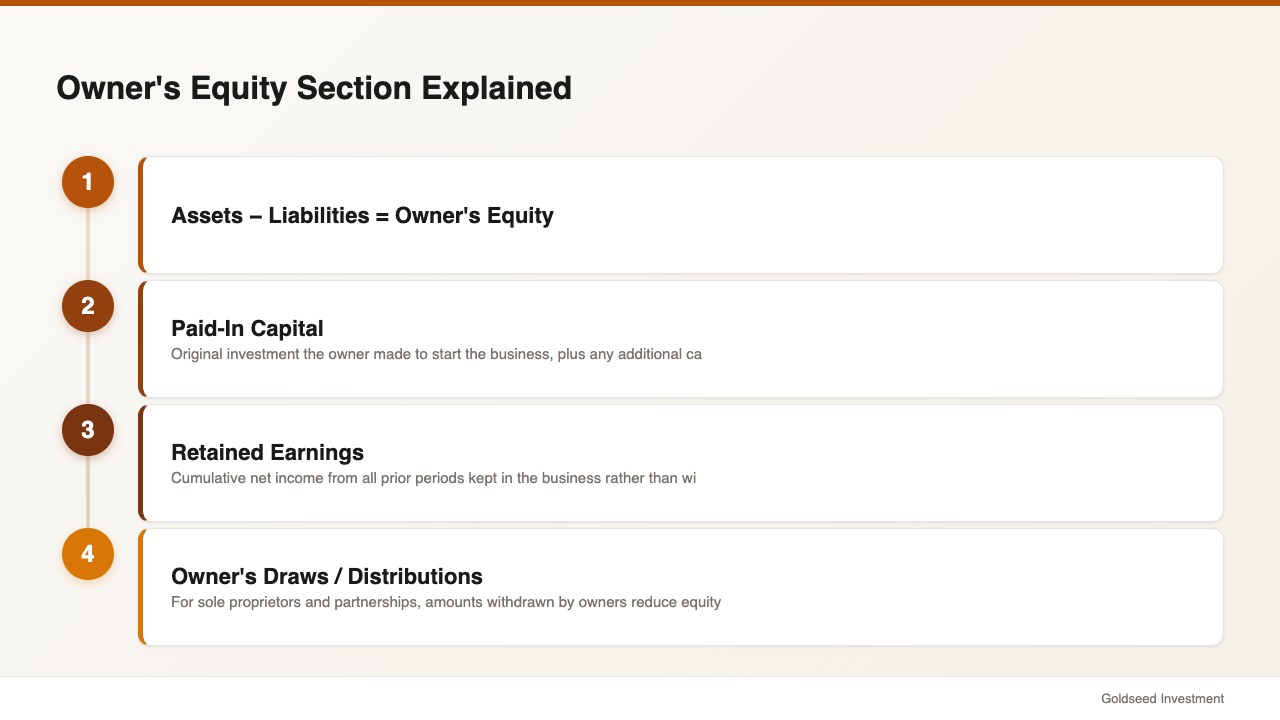Click the orange bar at the slide top
Image resolution: width=1280 pixels, height=720 pixels.
point(640,3)
